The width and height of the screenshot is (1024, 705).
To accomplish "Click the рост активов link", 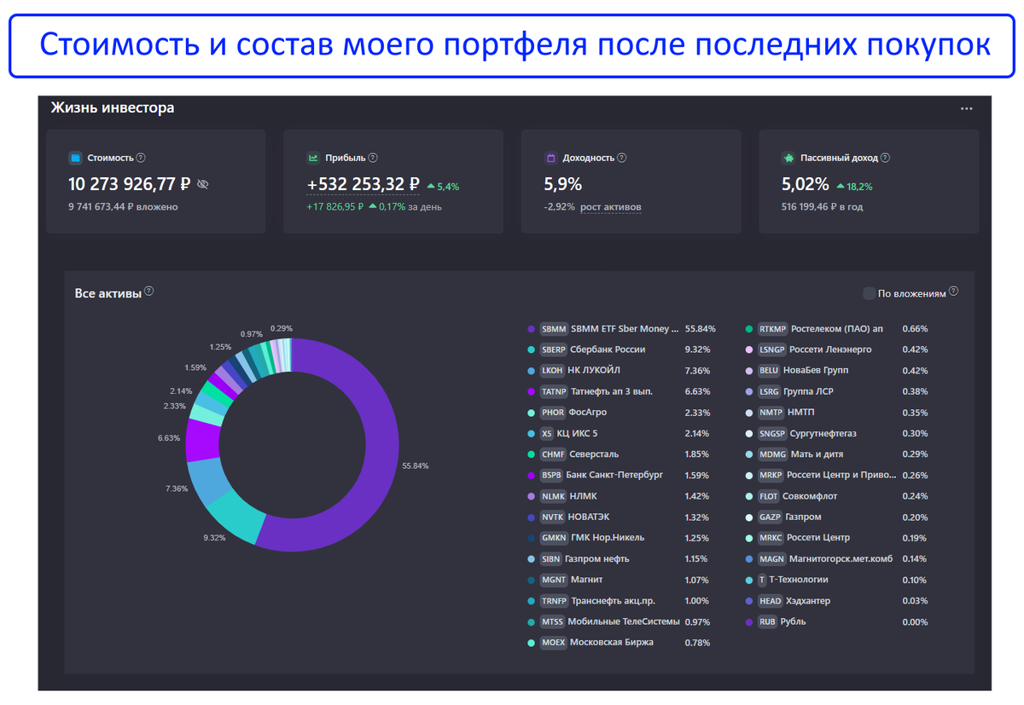I will click(610, 207).
